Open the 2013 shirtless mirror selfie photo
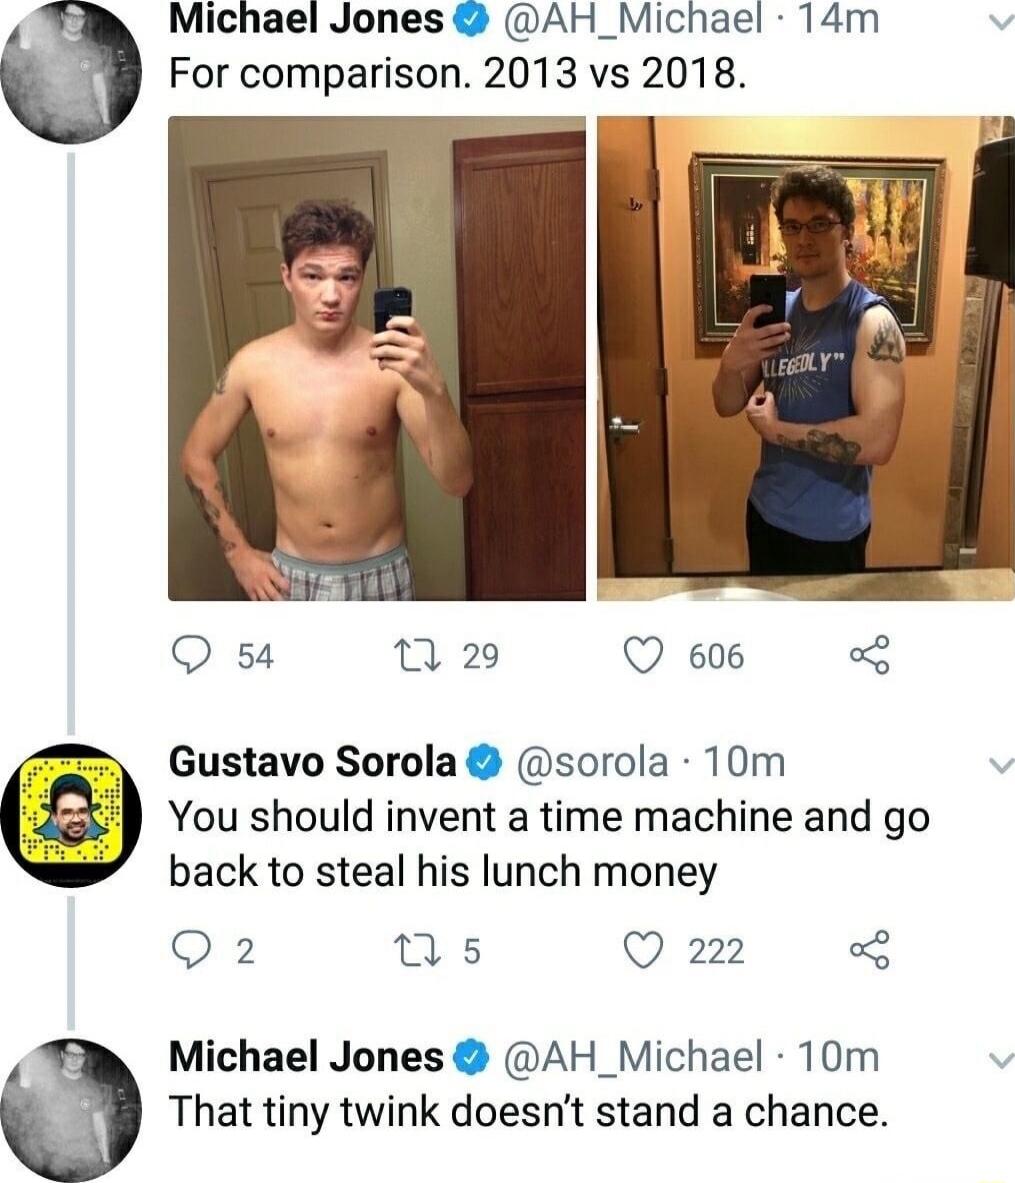Screen dimensions: 1015x1183 pyautogui.click(x=377, y=358)
